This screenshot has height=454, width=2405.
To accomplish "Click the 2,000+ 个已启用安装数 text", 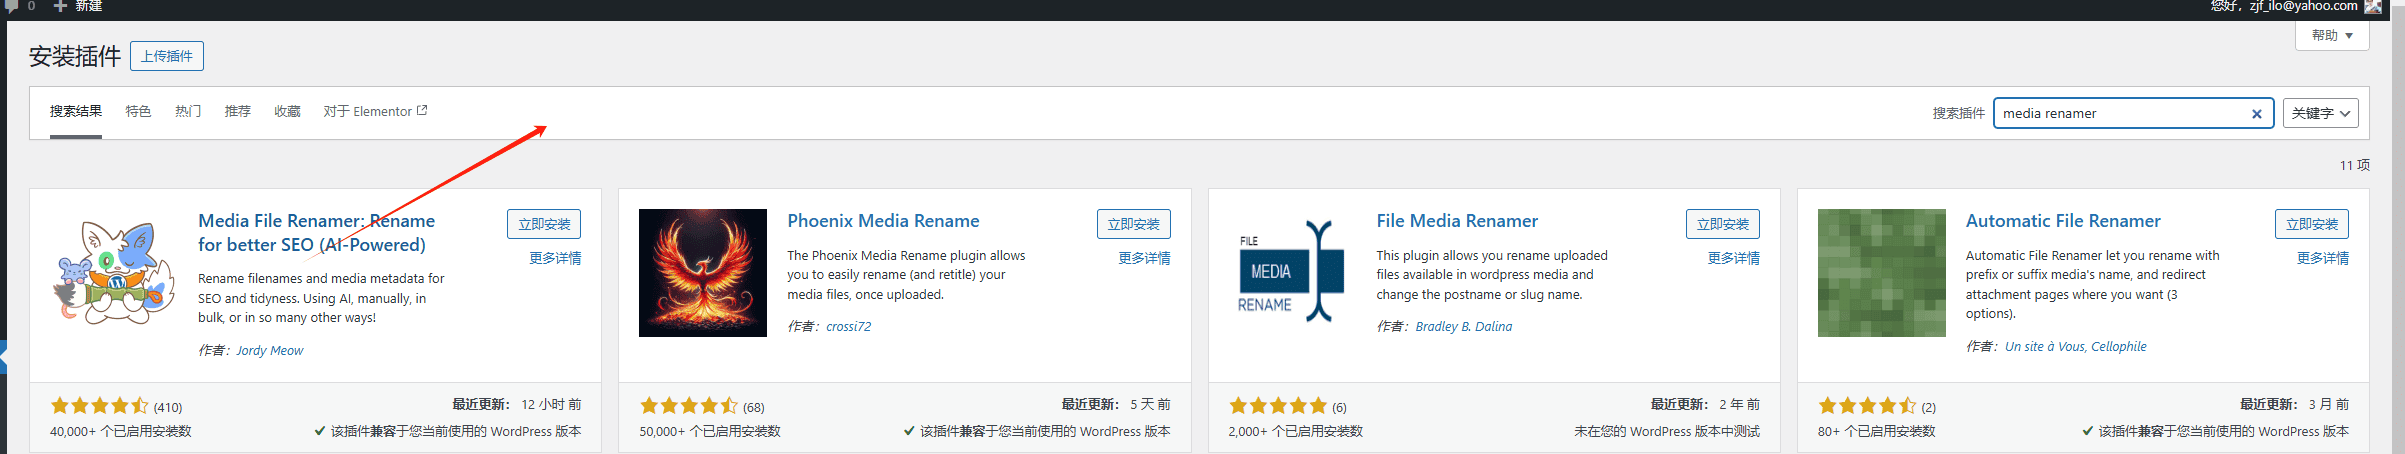I will (x=1295, y=431).
